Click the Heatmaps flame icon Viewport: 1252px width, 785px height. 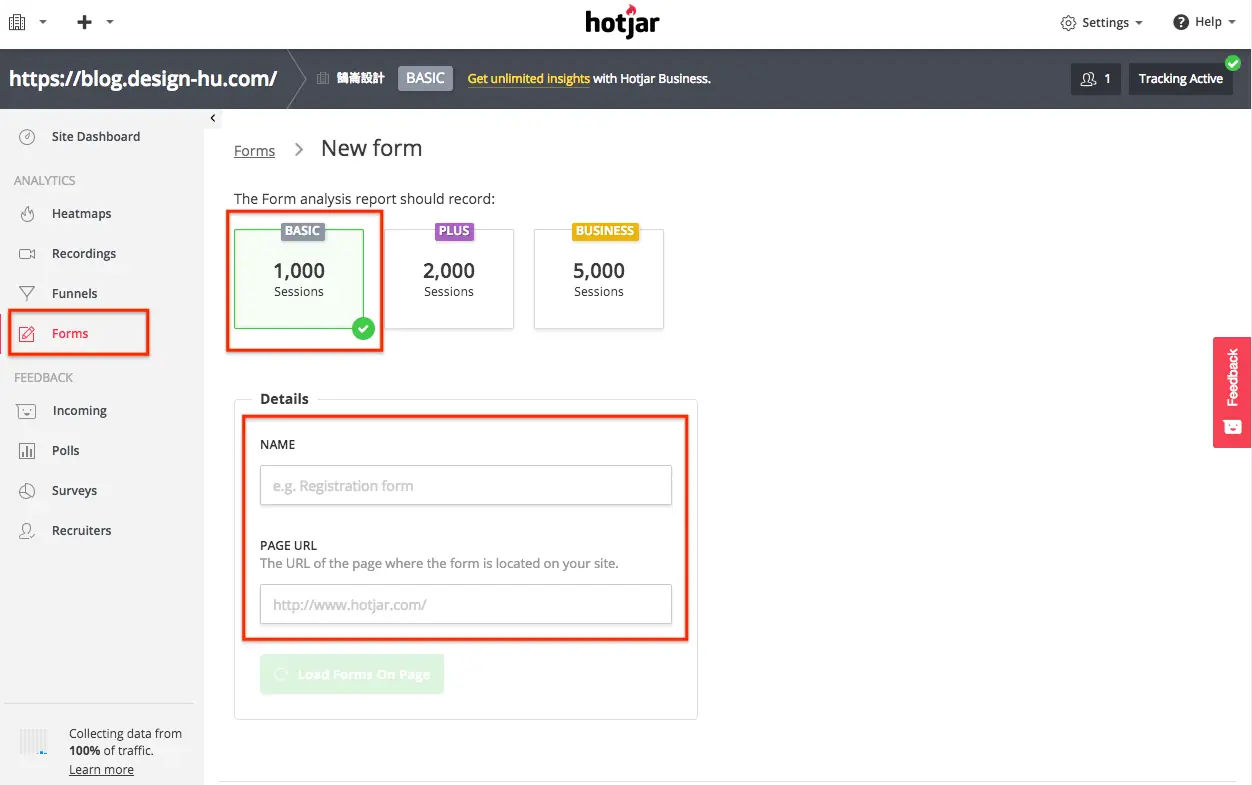[x=27, y=213]
